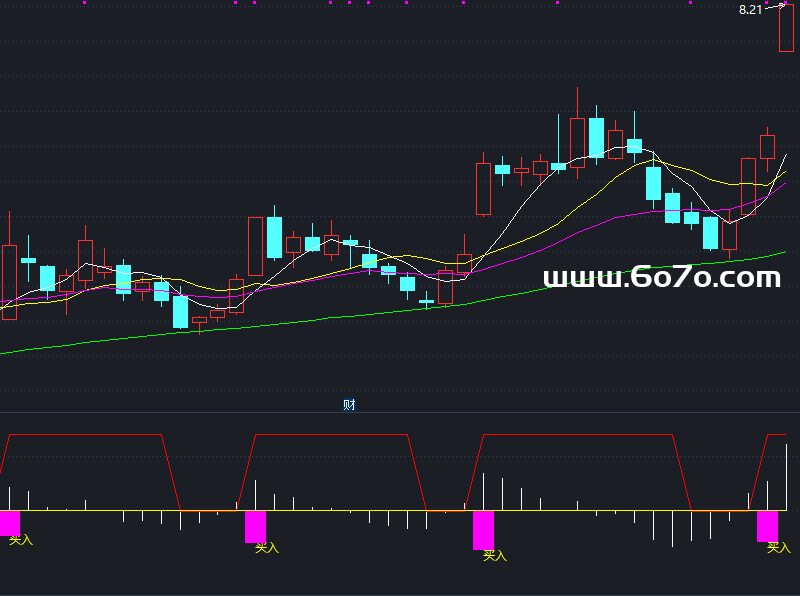This screenshot has width=800, height=596.
Task: Click the leftmost 买入 buy signal label
Action: click(21, 540)
